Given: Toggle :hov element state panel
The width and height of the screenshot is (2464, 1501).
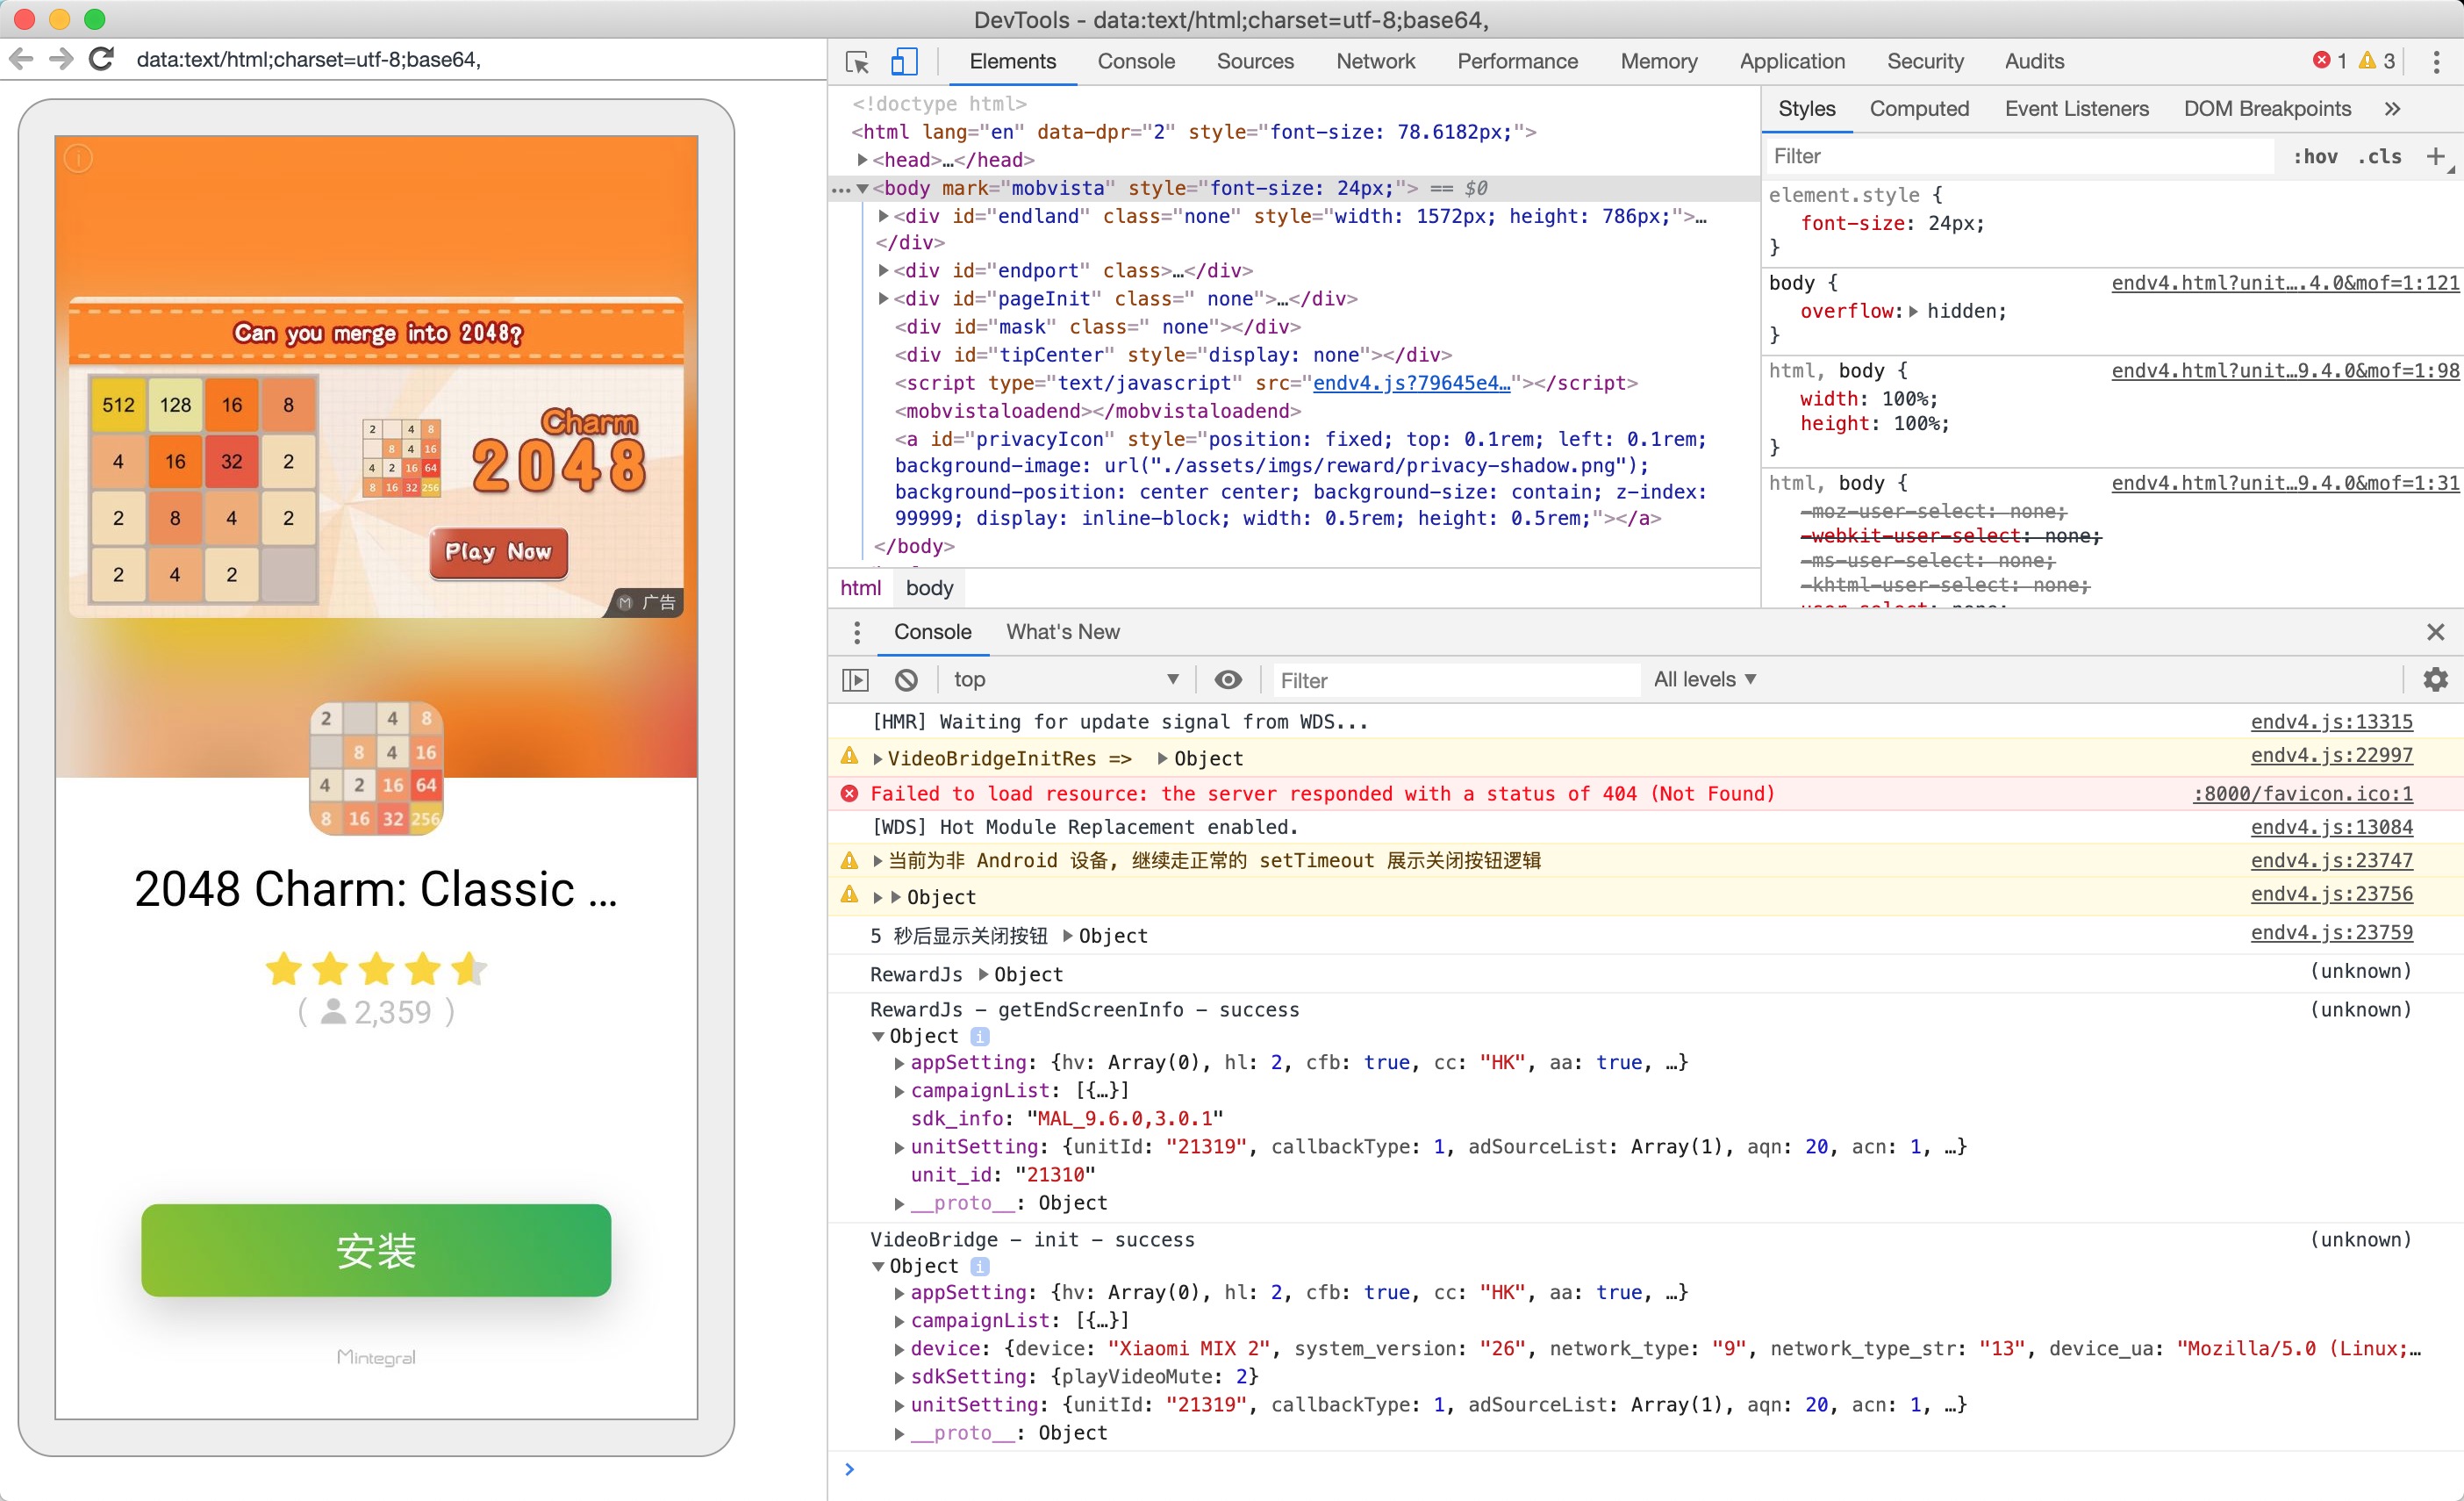Looking at the screenshot, I should 2315,156.
